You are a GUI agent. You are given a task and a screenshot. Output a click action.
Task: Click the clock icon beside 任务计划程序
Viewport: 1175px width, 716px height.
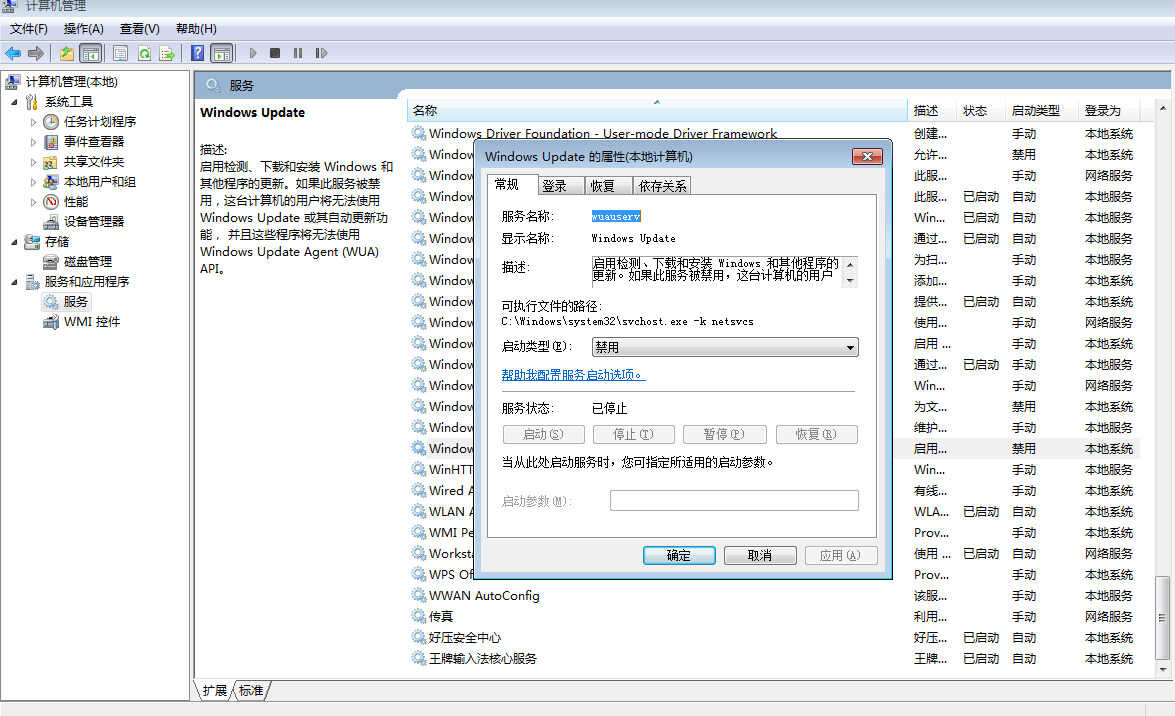click(x=51, y=121)
